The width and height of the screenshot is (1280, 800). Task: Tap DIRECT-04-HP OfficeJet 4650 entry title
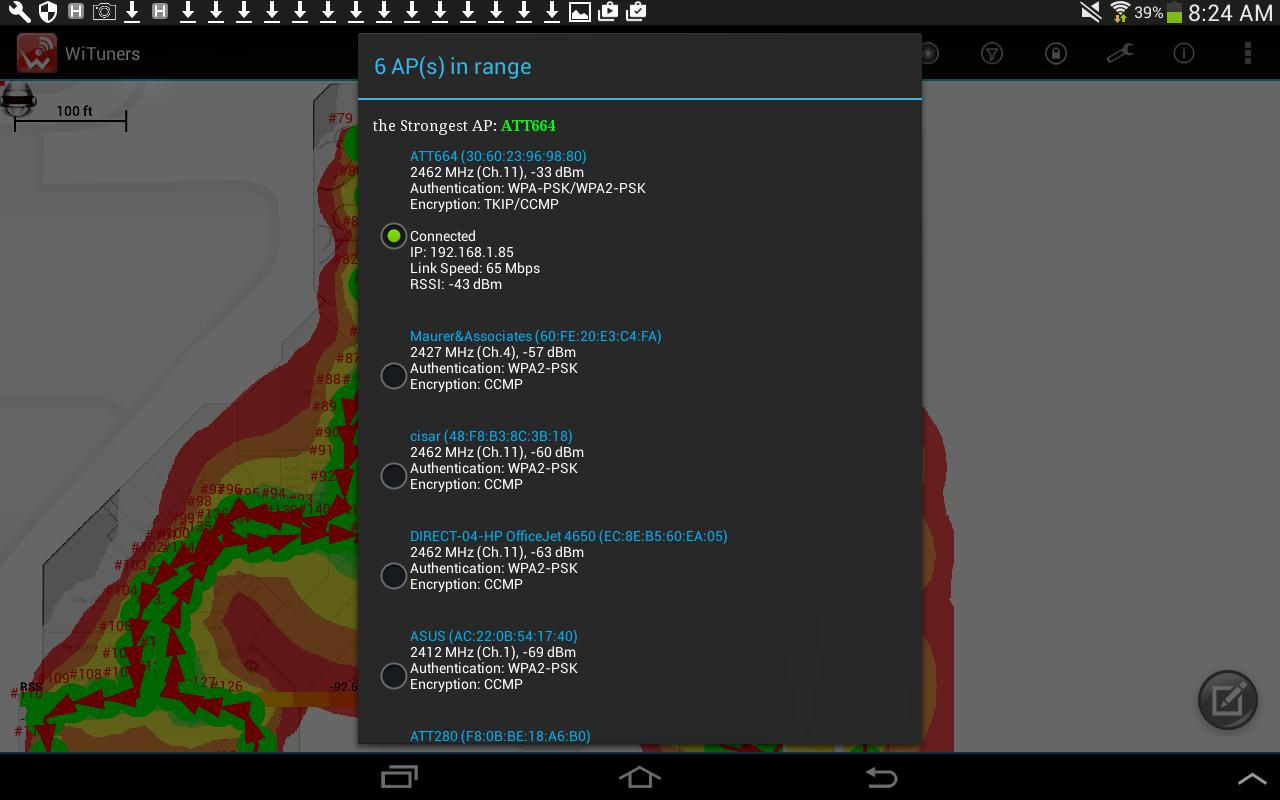(x=569, y=536)
